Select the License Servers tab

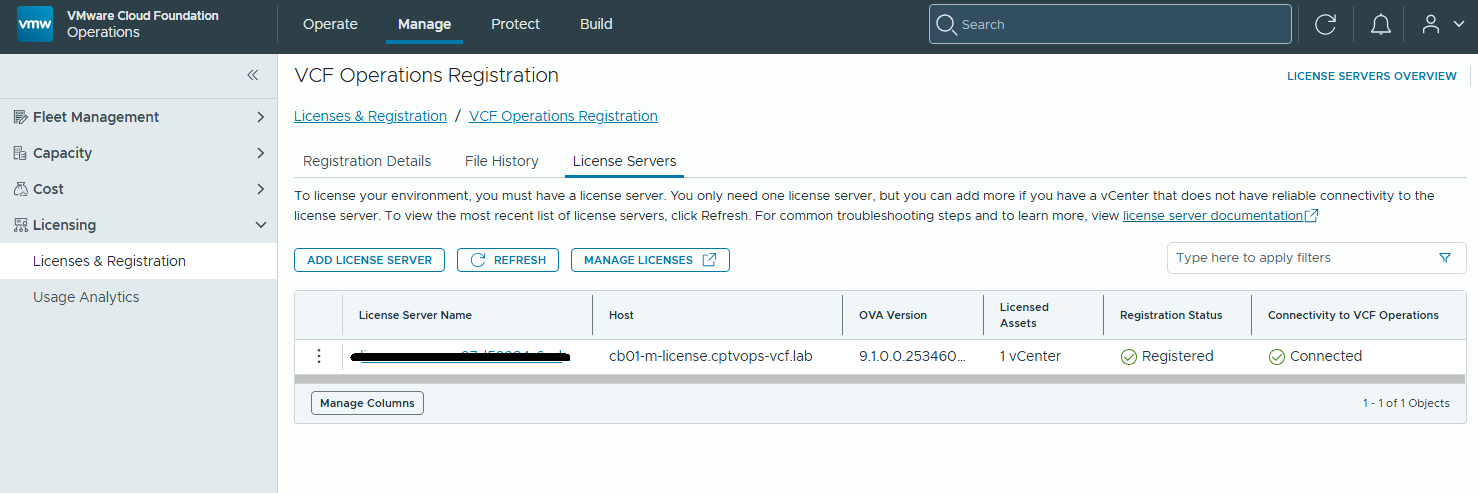(x=624, y=161)
